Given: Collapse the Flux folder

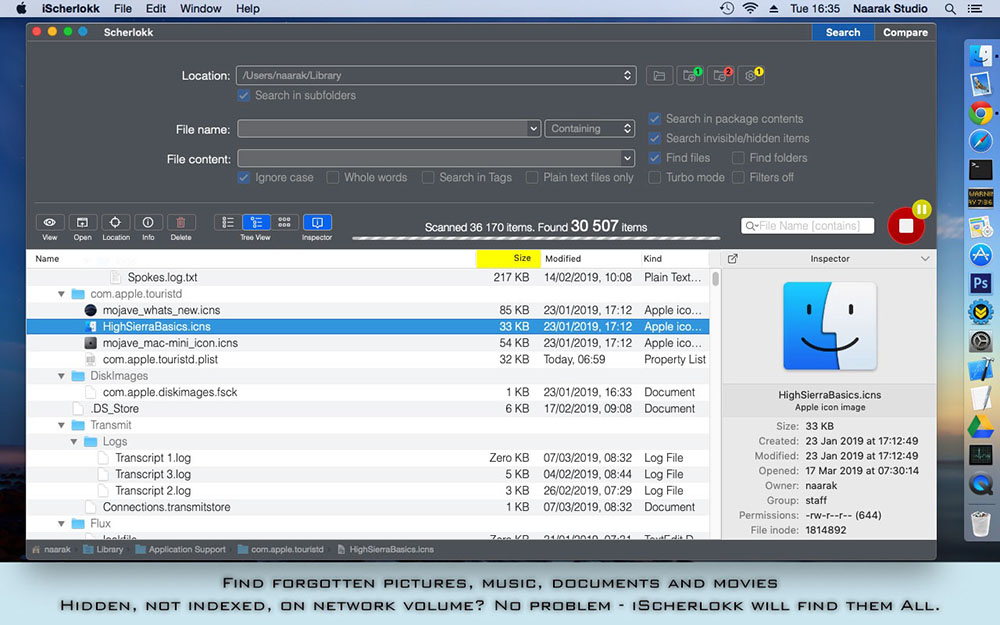Looking at the screenshot, I should click(x=61, y=524).
